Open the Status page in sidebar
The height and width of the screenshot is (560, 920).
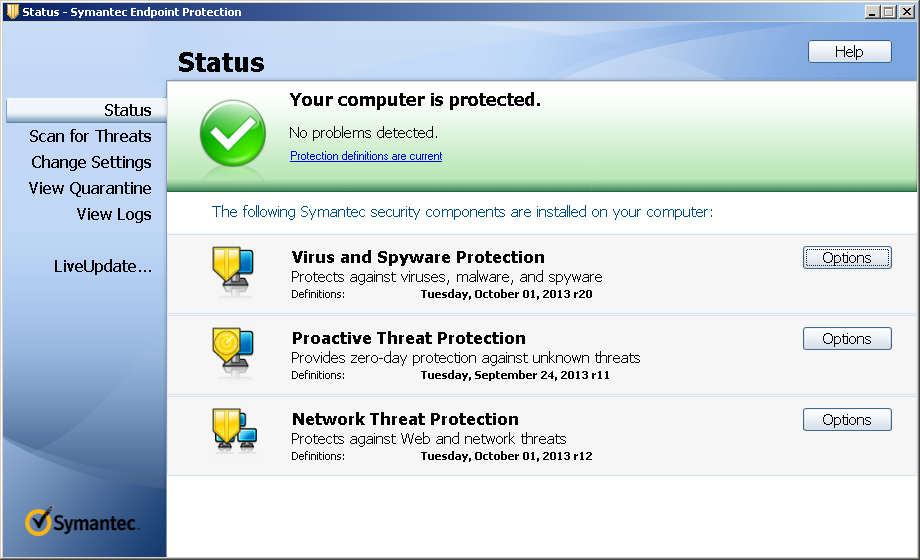point(127,110)
